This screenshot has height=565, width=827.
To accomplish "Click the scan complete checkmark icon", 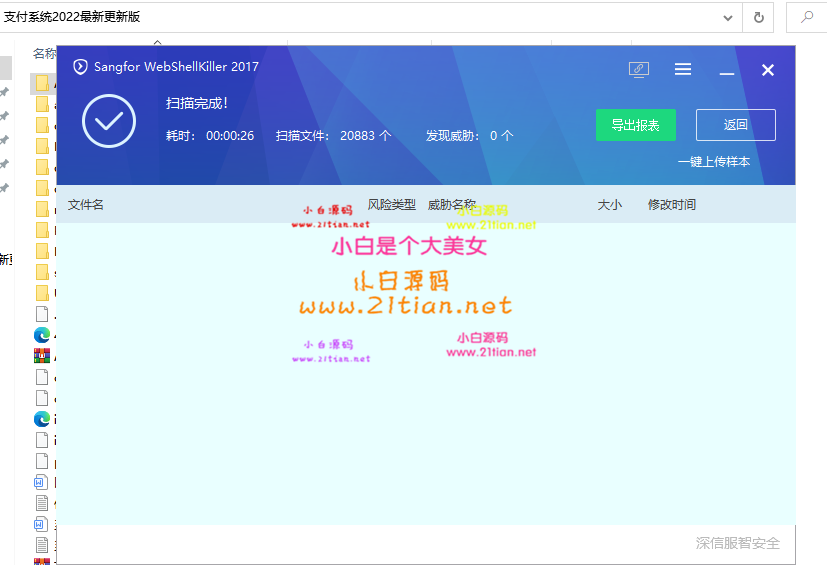I will 109,121.
